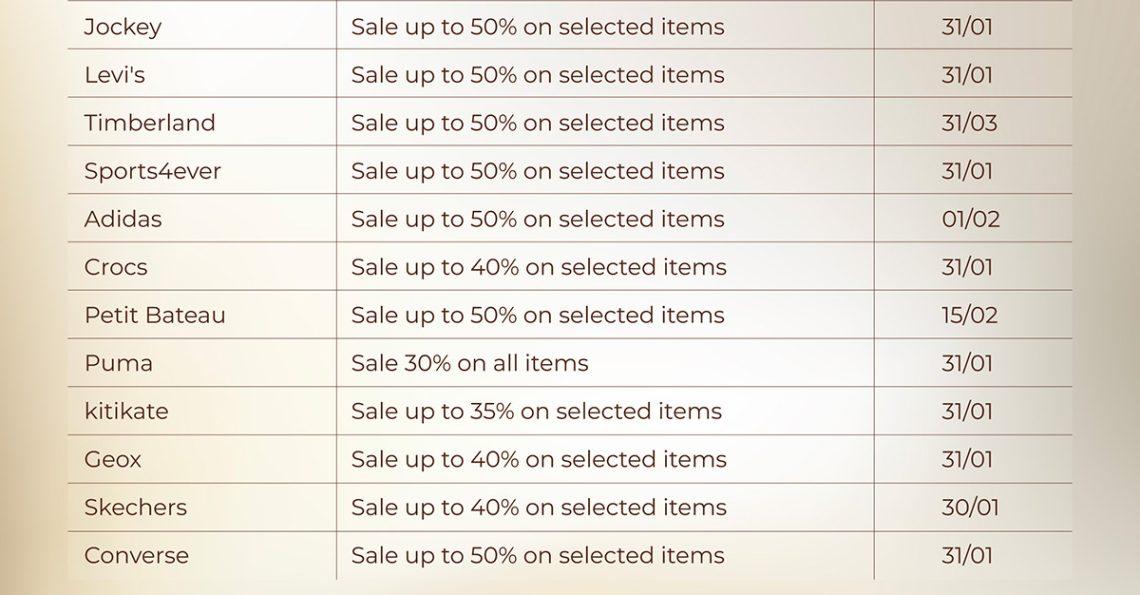Click the Skechers brand name
Viewport: 1140px width, 595px height.
point(135,507)
